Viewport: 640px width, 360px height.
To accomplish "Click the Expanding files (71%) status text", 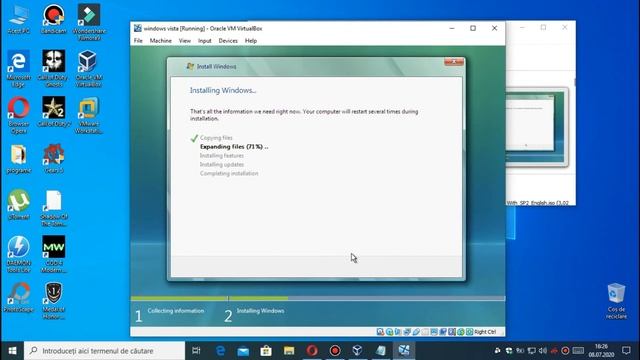I will click(234, 147).
